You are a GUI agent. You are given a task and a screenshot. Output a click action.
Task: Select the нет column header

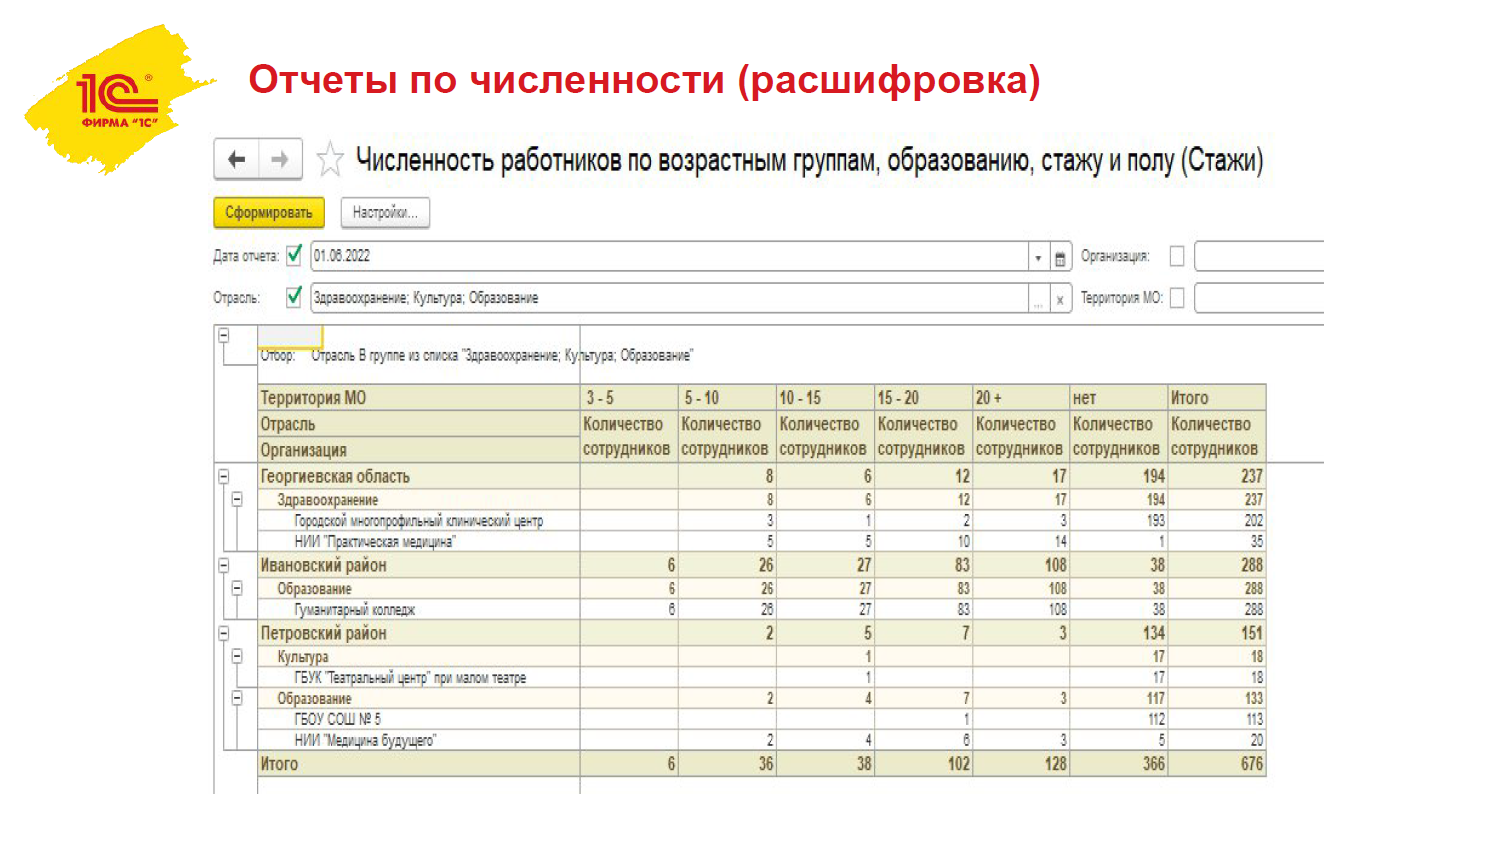[x=1118, y=398]
